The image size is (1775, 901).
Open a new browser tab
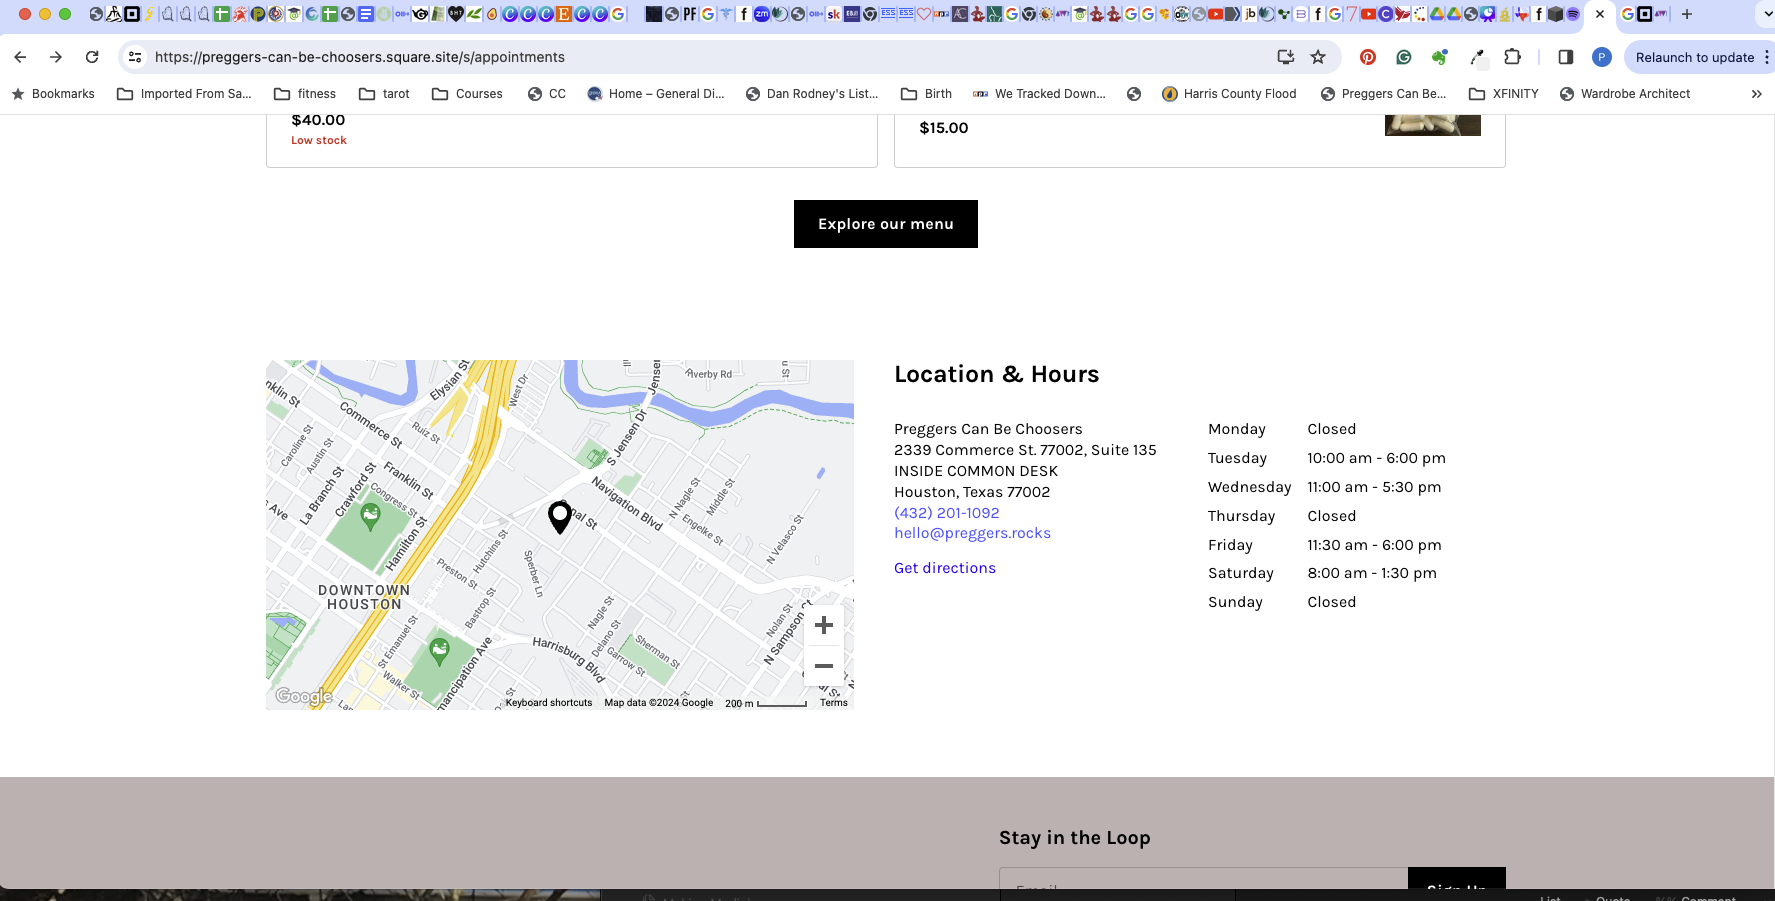1687,14
